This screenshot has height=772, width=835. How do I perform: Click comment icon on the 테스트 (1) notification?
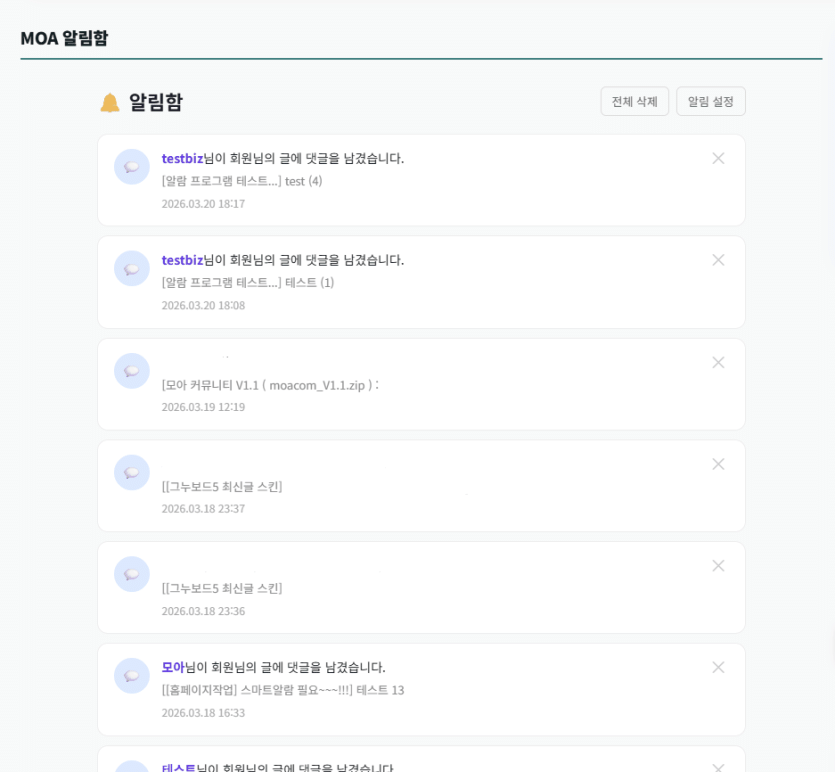pos(131,268)
